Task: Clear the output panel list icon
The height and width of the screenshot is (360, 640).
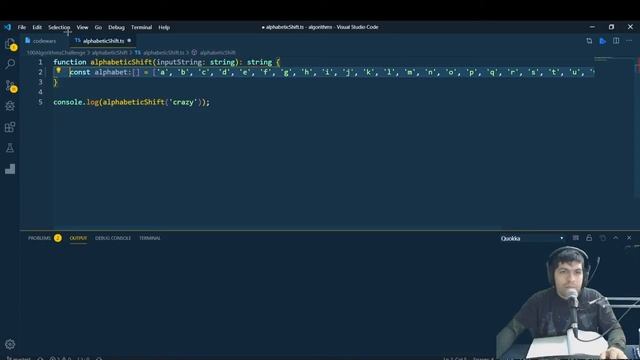Action: point(576,238)
